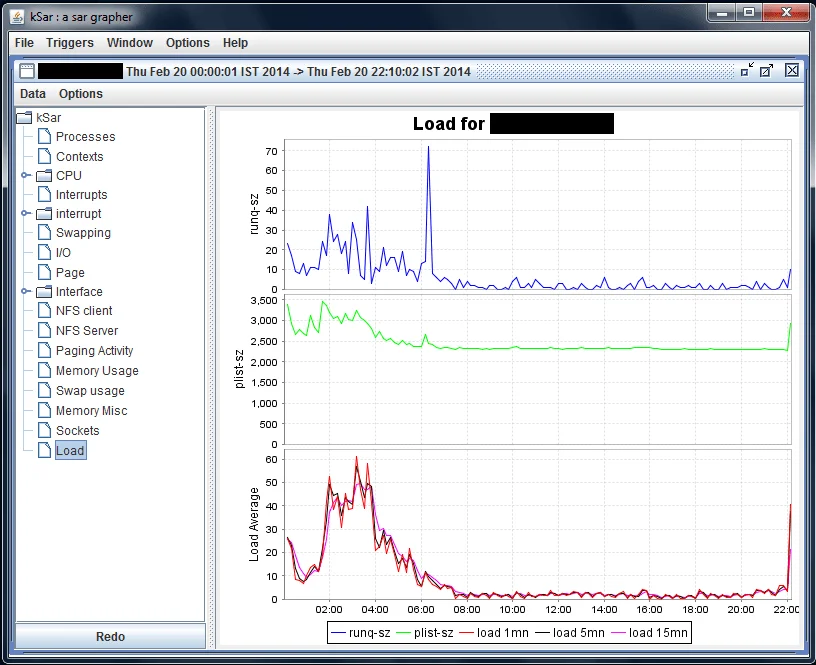Maximize the inner sar data frame
This screenshot has width=816, height=665.
(x=767, y=70)
